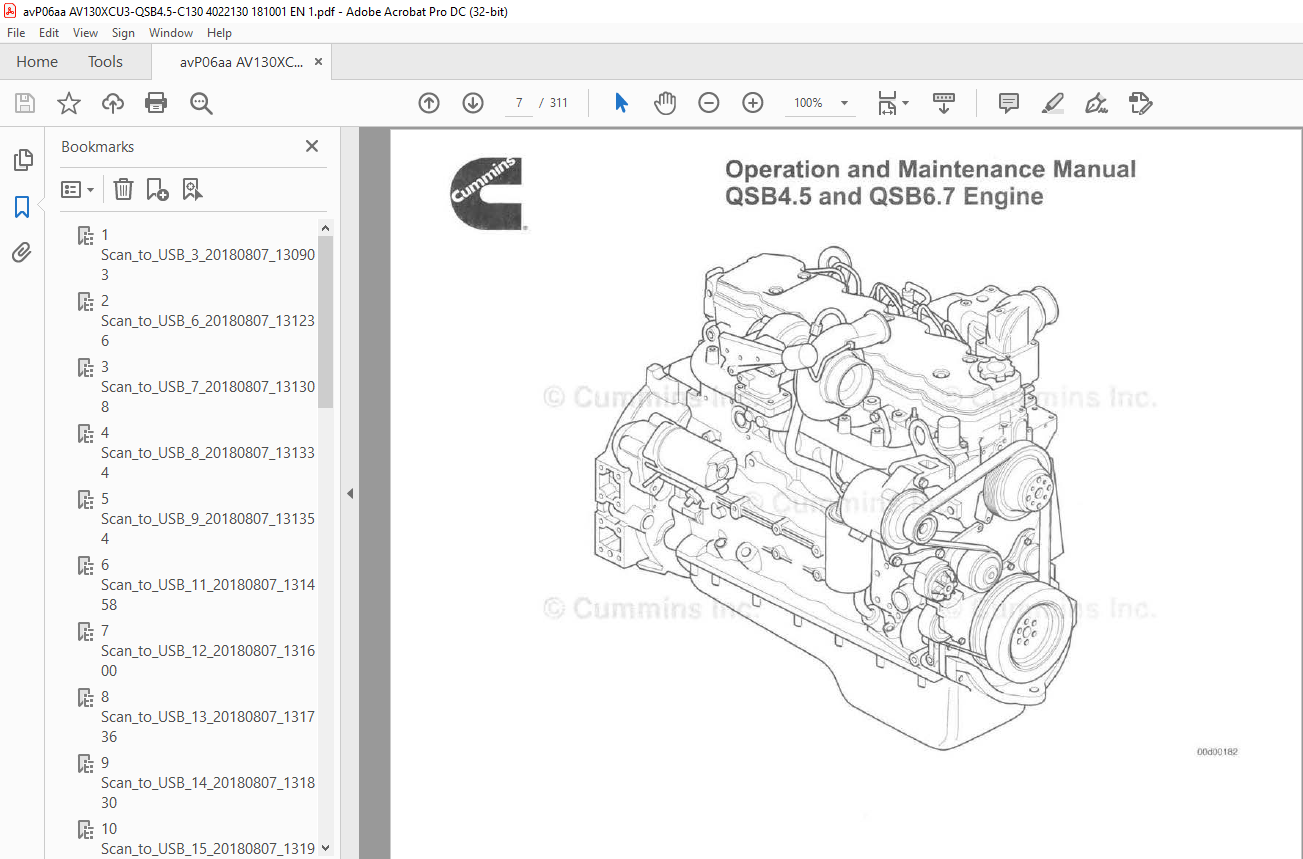1303x859 pixels.
Task: Open the View menu
Action: [86, 33]
